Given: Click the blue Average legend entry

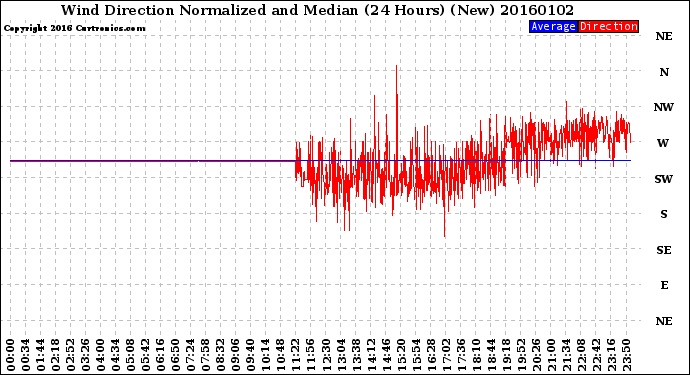Looking at the screenshot, I should 553,26.
